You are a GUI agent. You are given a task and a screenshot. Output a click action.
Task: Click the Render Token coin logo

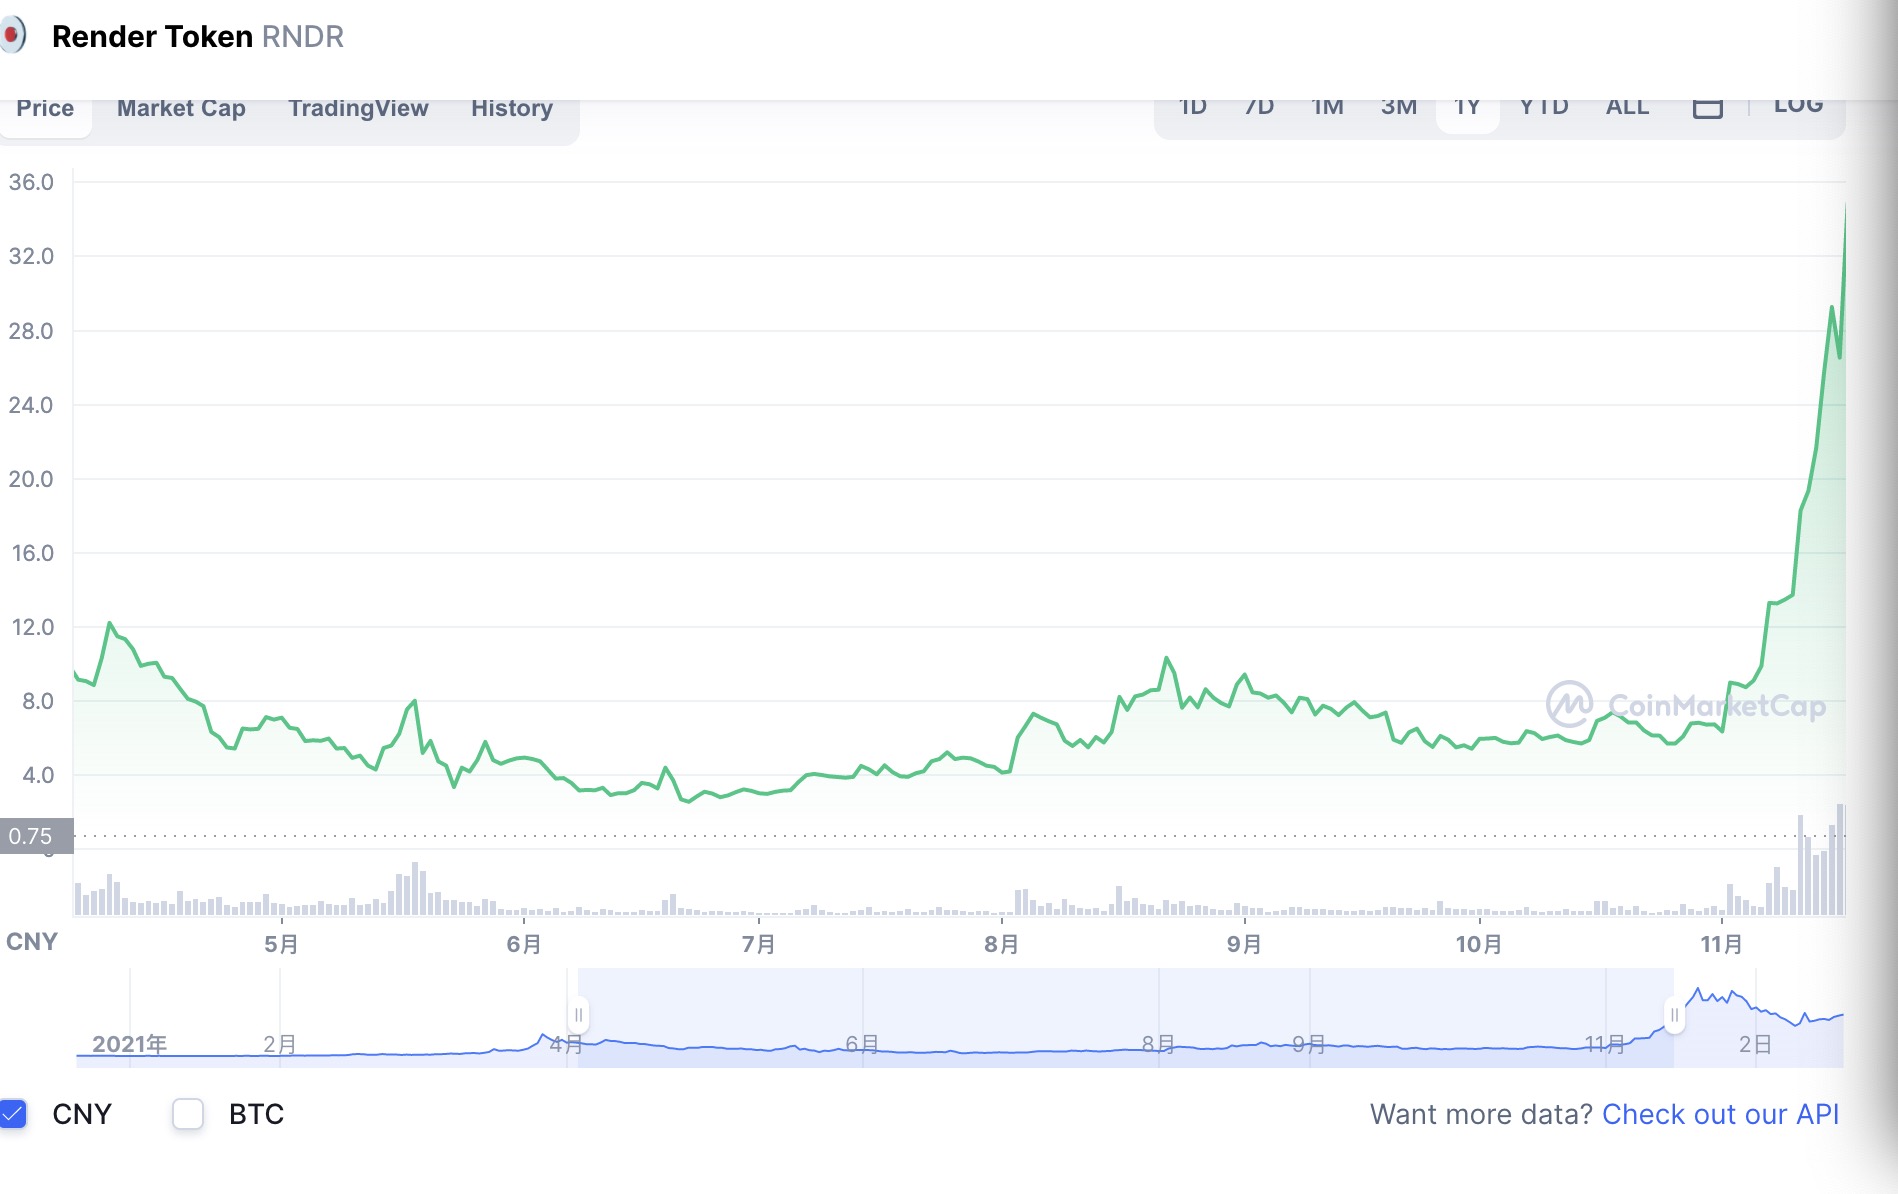tap(12, 36)
